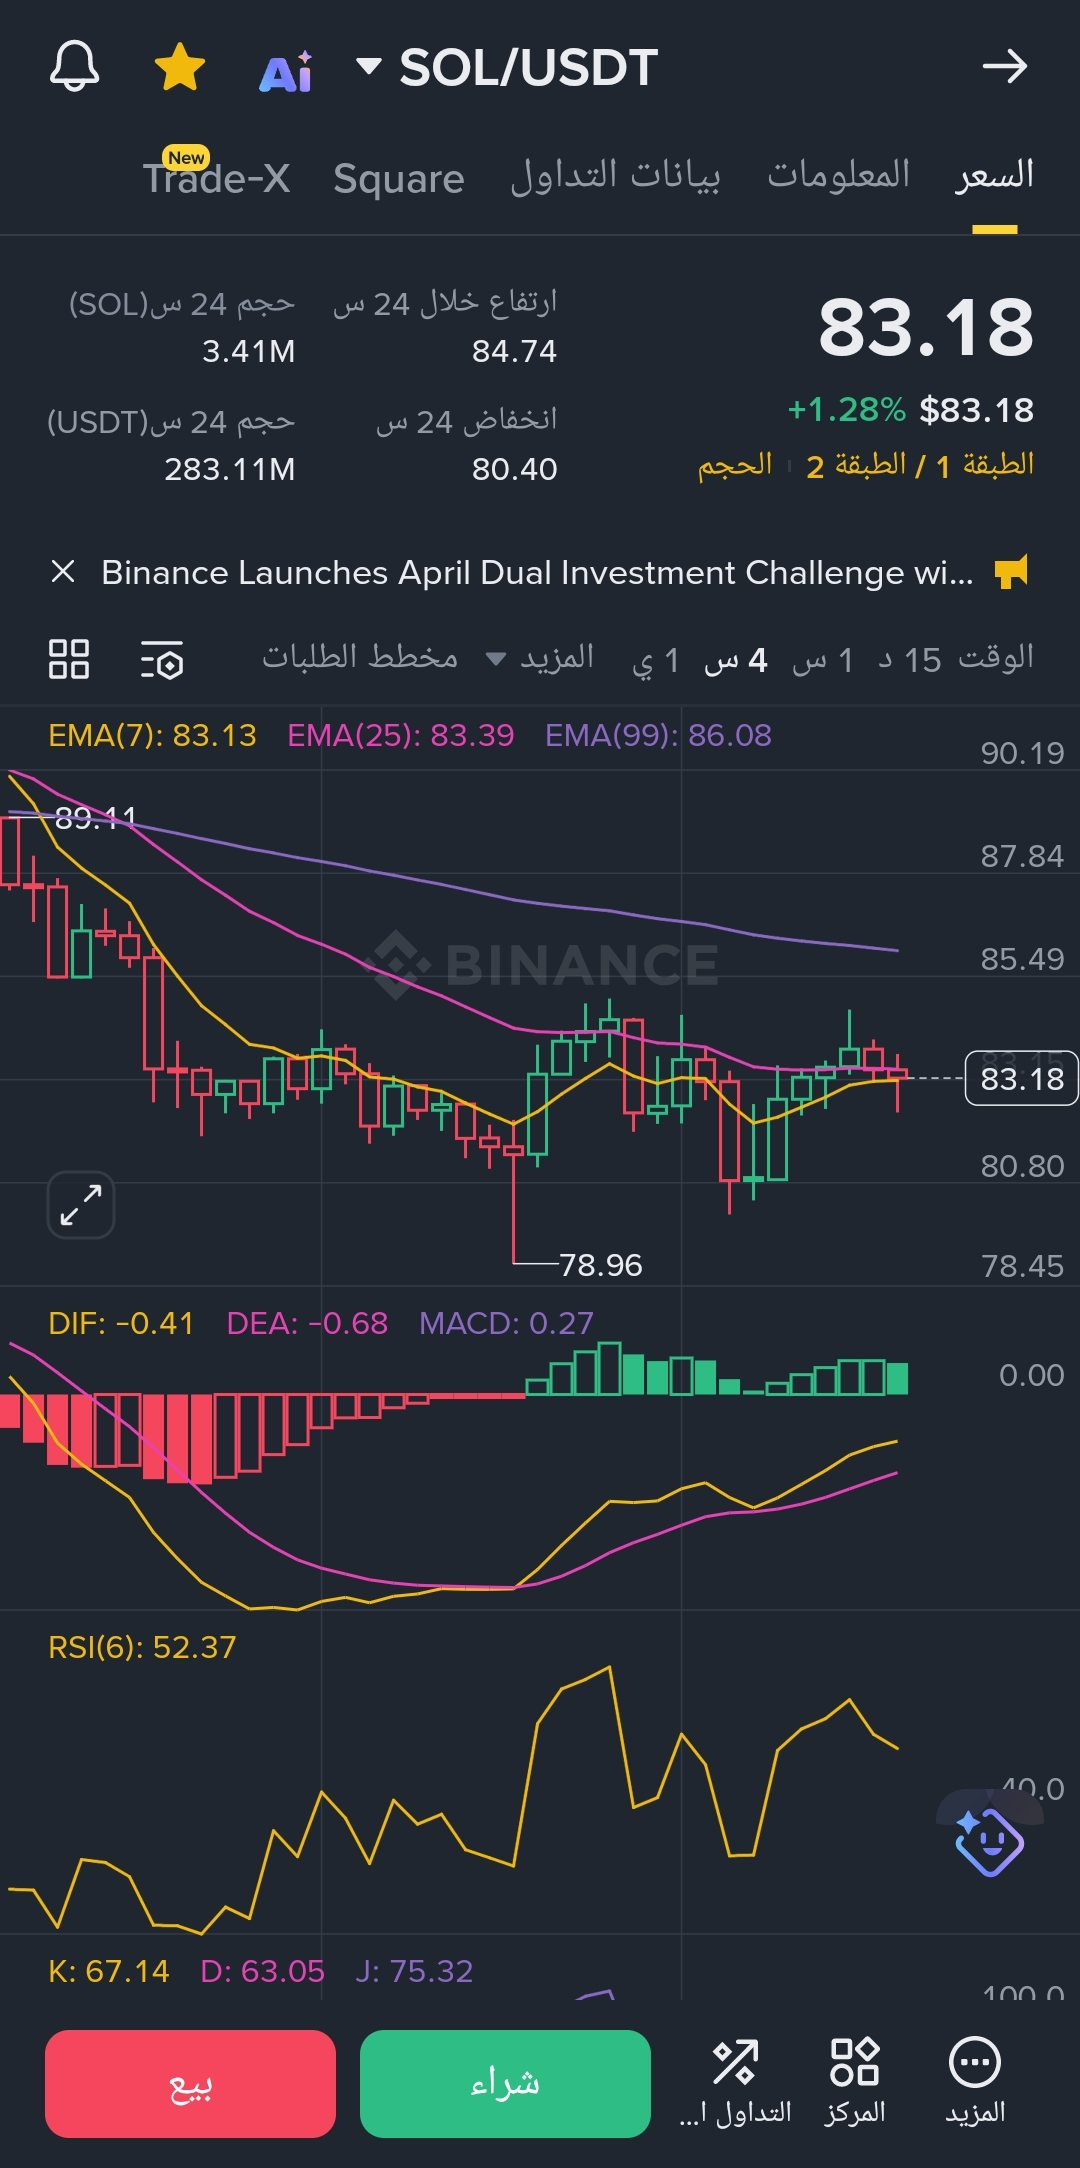Dismiss the Binance announcement banner

(x=63, y=572)
